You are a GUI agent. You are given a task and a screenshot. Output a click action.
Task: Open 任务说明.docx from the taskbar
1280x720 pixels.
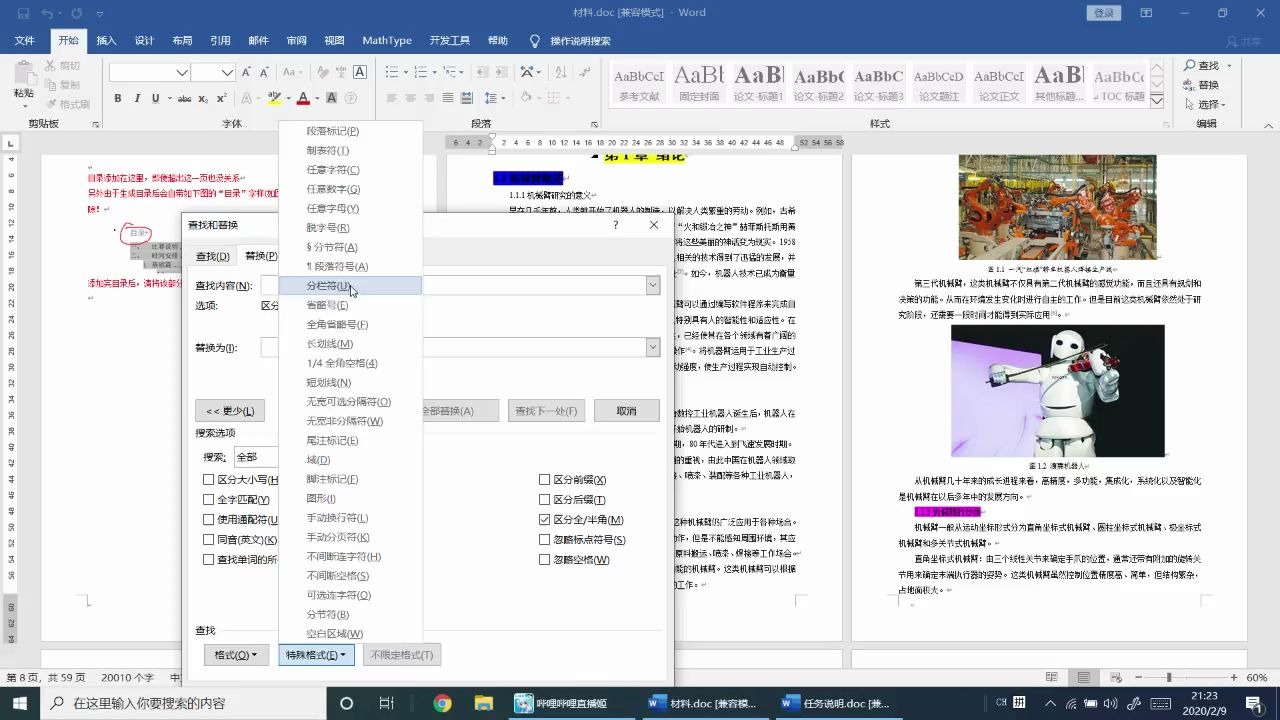pyautogui.click(x=838, y=703)
